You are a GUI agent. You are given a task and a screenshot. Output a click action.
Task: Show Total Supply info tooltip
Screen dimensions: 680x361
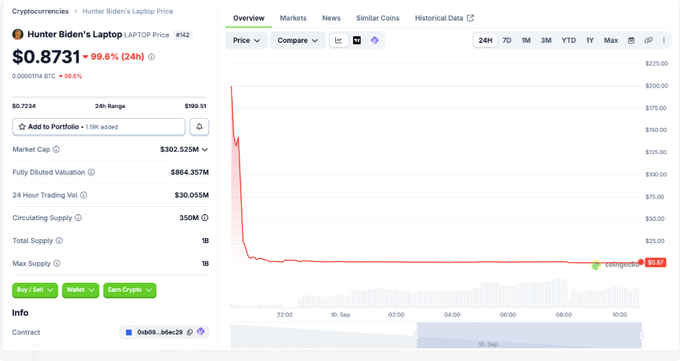(x=59, y=240)
